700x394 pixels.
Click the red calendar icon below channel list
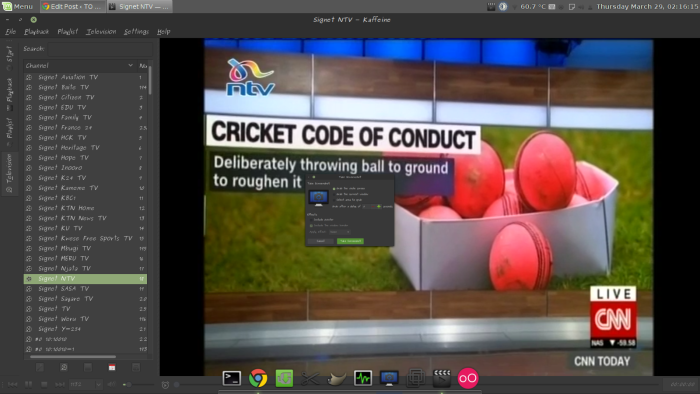click(x=112, y=367)
